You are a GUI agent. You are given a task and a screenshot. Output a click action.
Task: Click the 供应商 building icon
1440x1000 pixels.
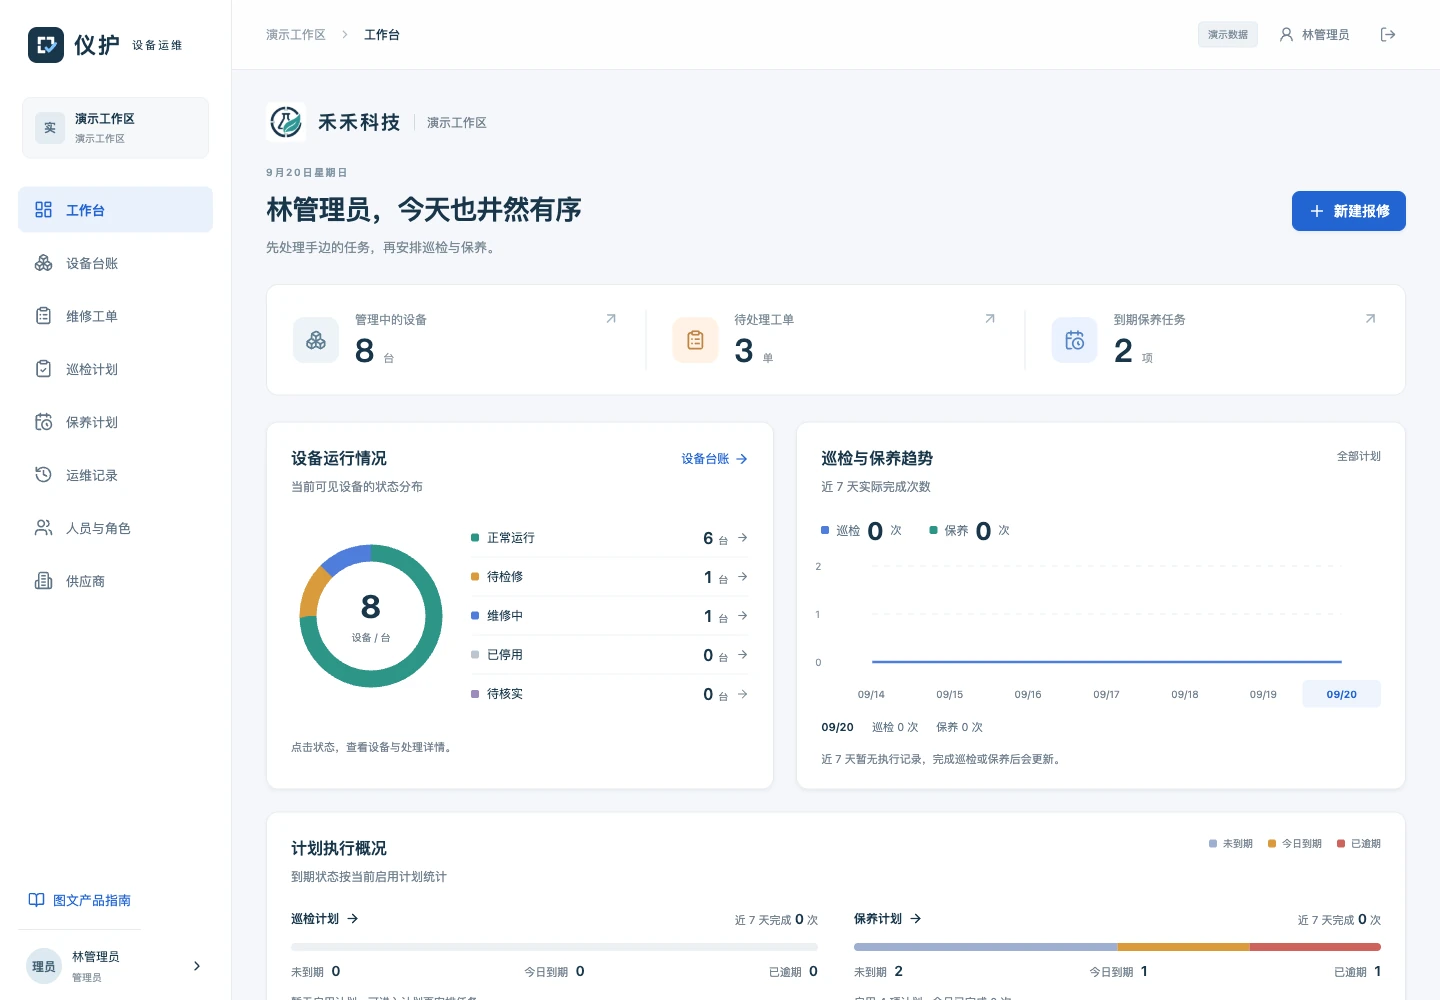43,581
